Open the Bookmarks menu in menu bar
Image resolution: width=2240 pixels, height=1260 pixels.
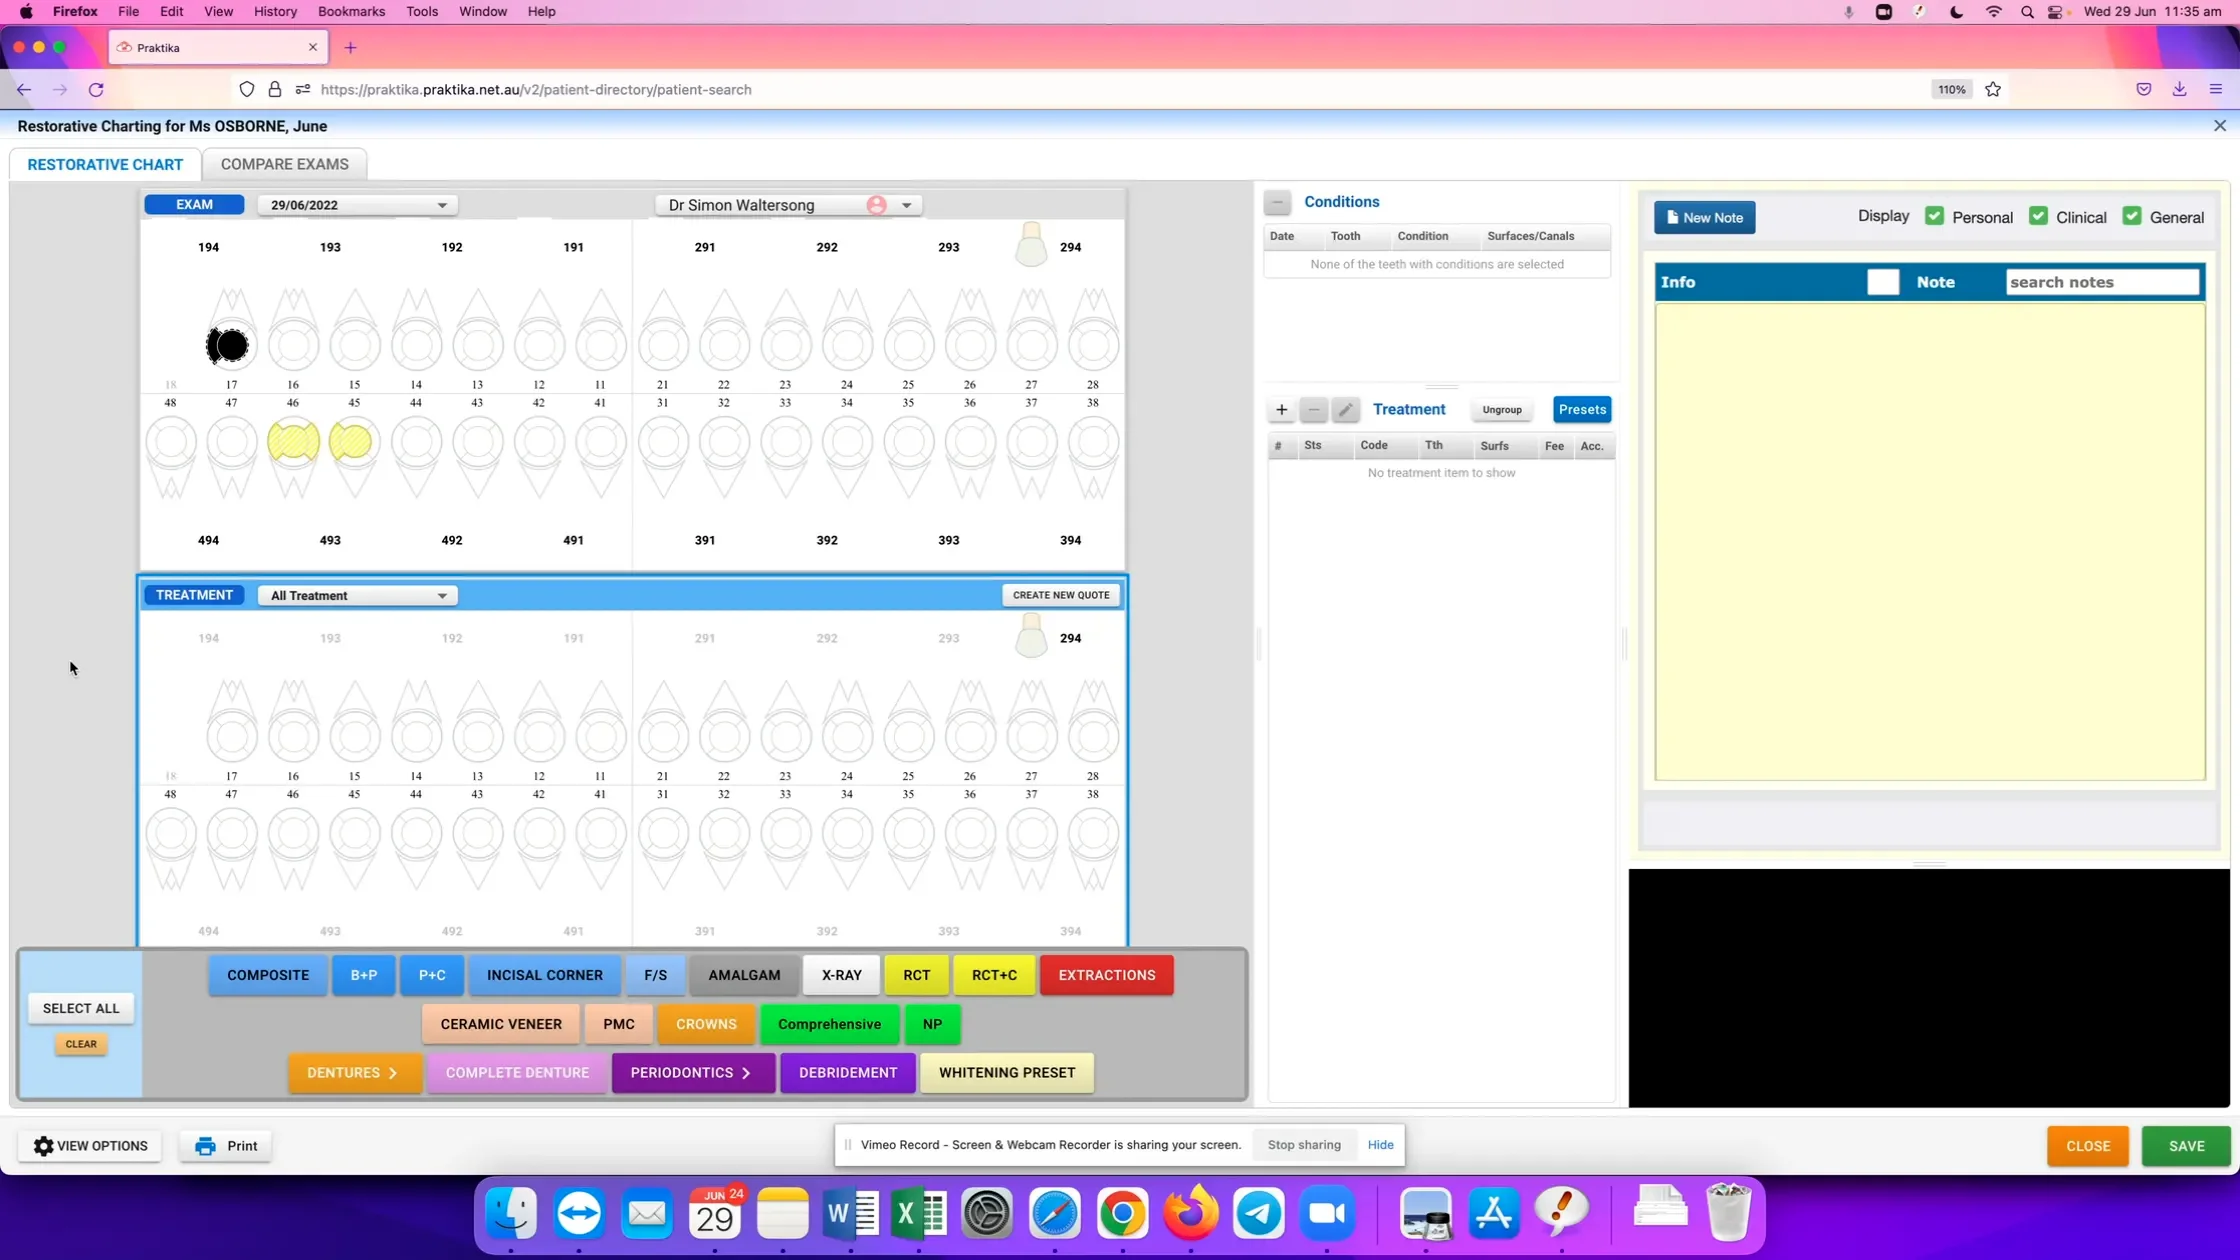click(351, 11)
